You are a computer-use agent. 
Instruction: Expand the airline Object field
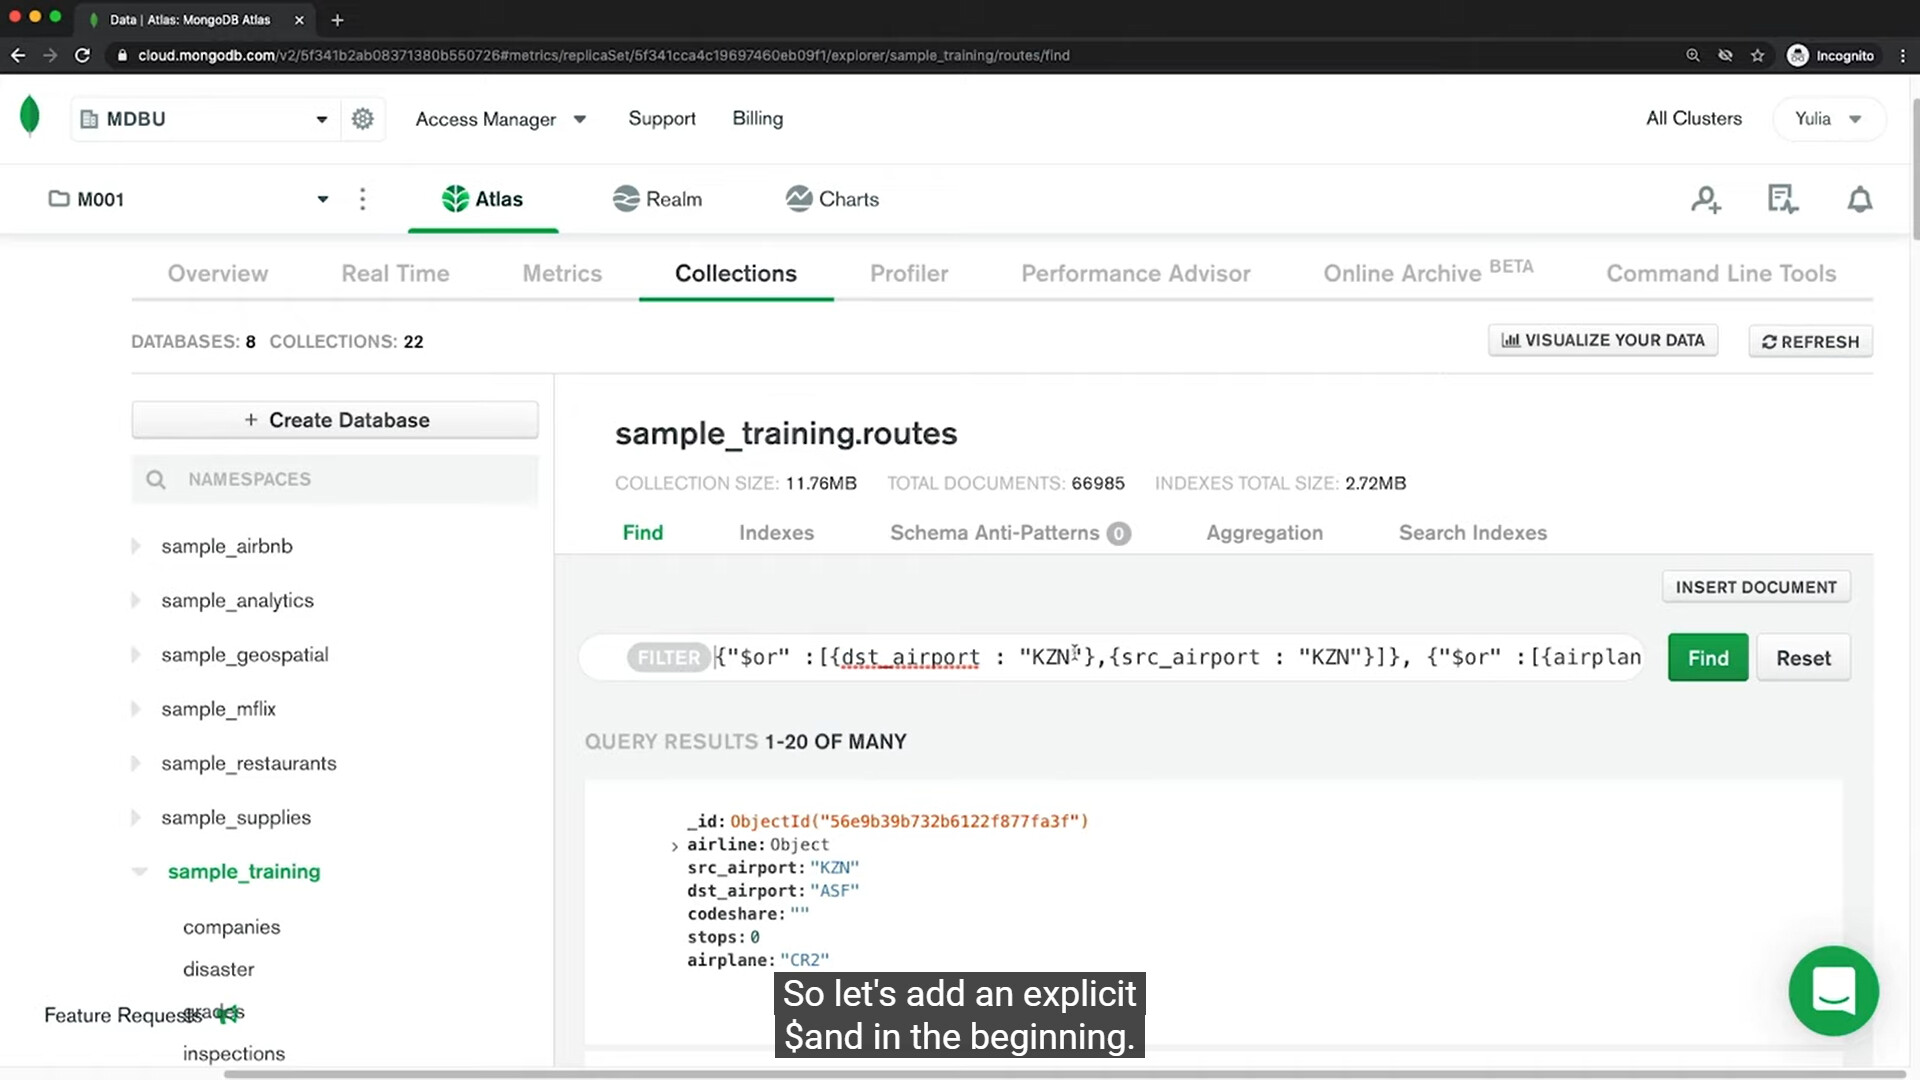tap(675, 845)
